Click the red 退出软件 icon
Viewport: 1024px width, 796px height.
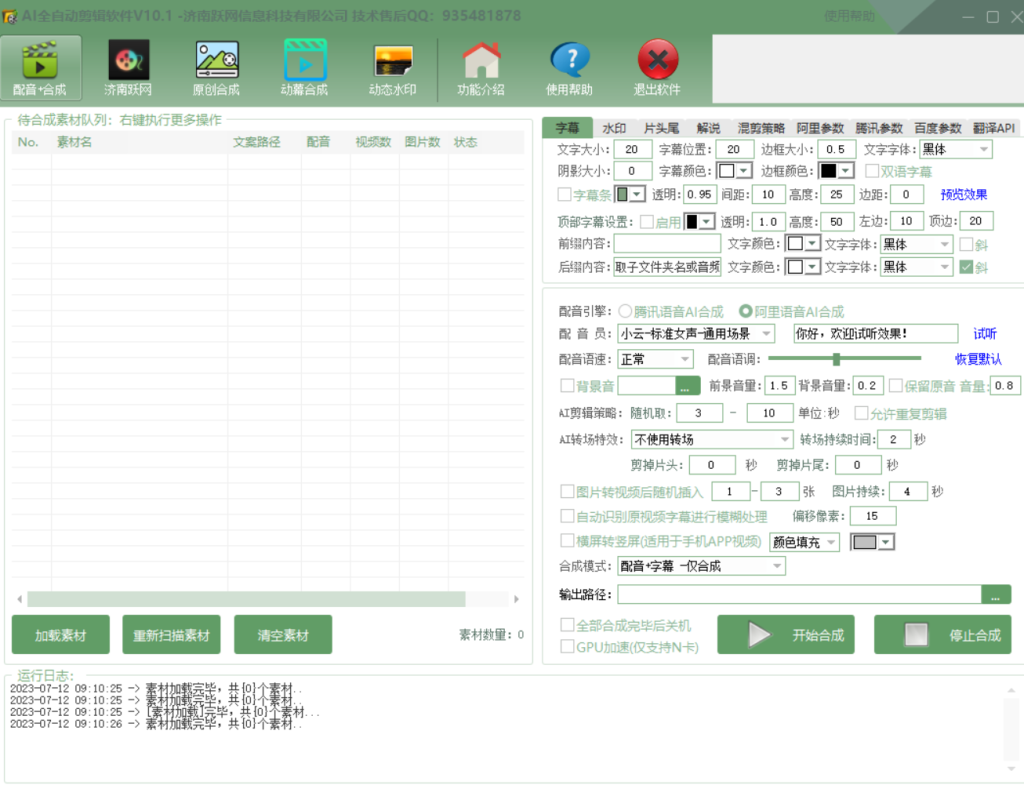click(657, 62)
